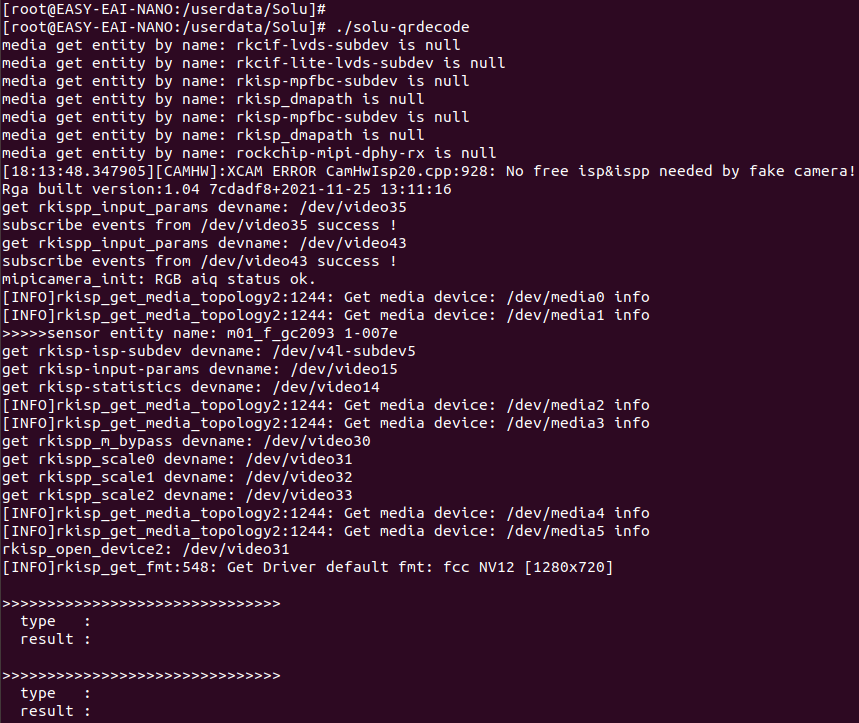Click the sensor entity name m01_f_gc2093 line

point(200,334)
